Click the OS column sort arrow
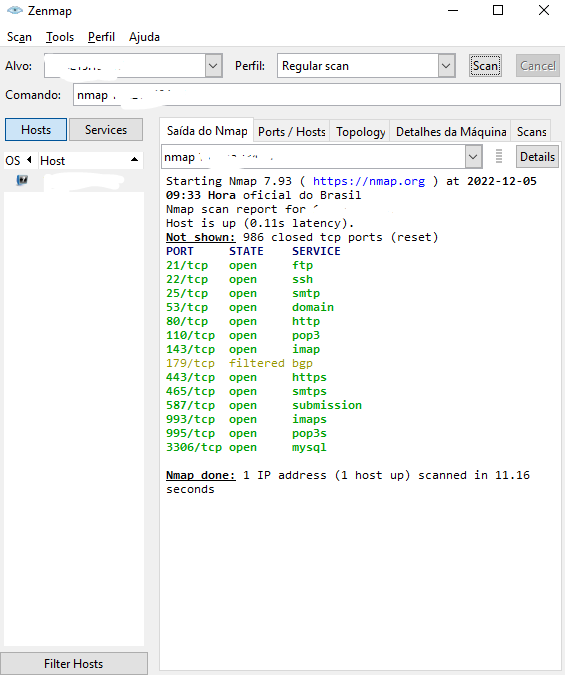The image size is (565, 675). (29, 160)
